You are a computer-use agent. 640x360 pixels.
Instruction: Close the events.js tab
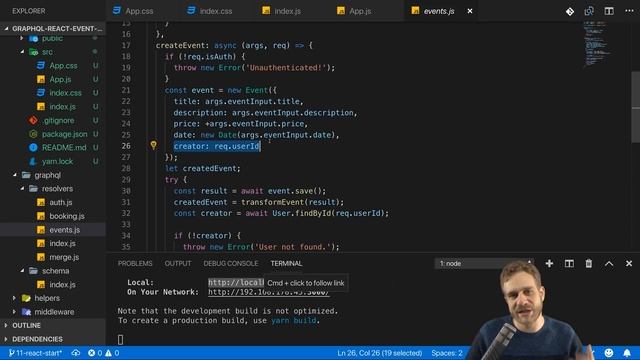tap(470, 11)
